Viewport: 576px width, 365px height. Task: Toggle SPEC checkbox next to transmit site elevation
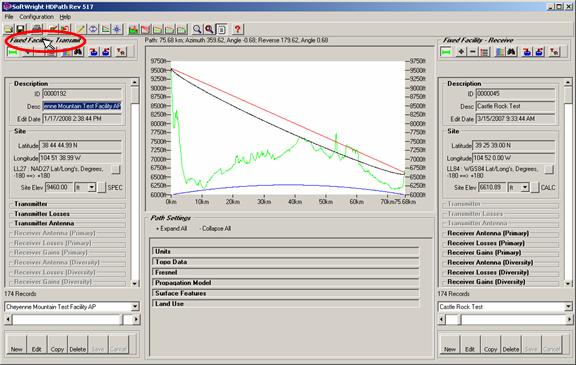pos(102,188)
